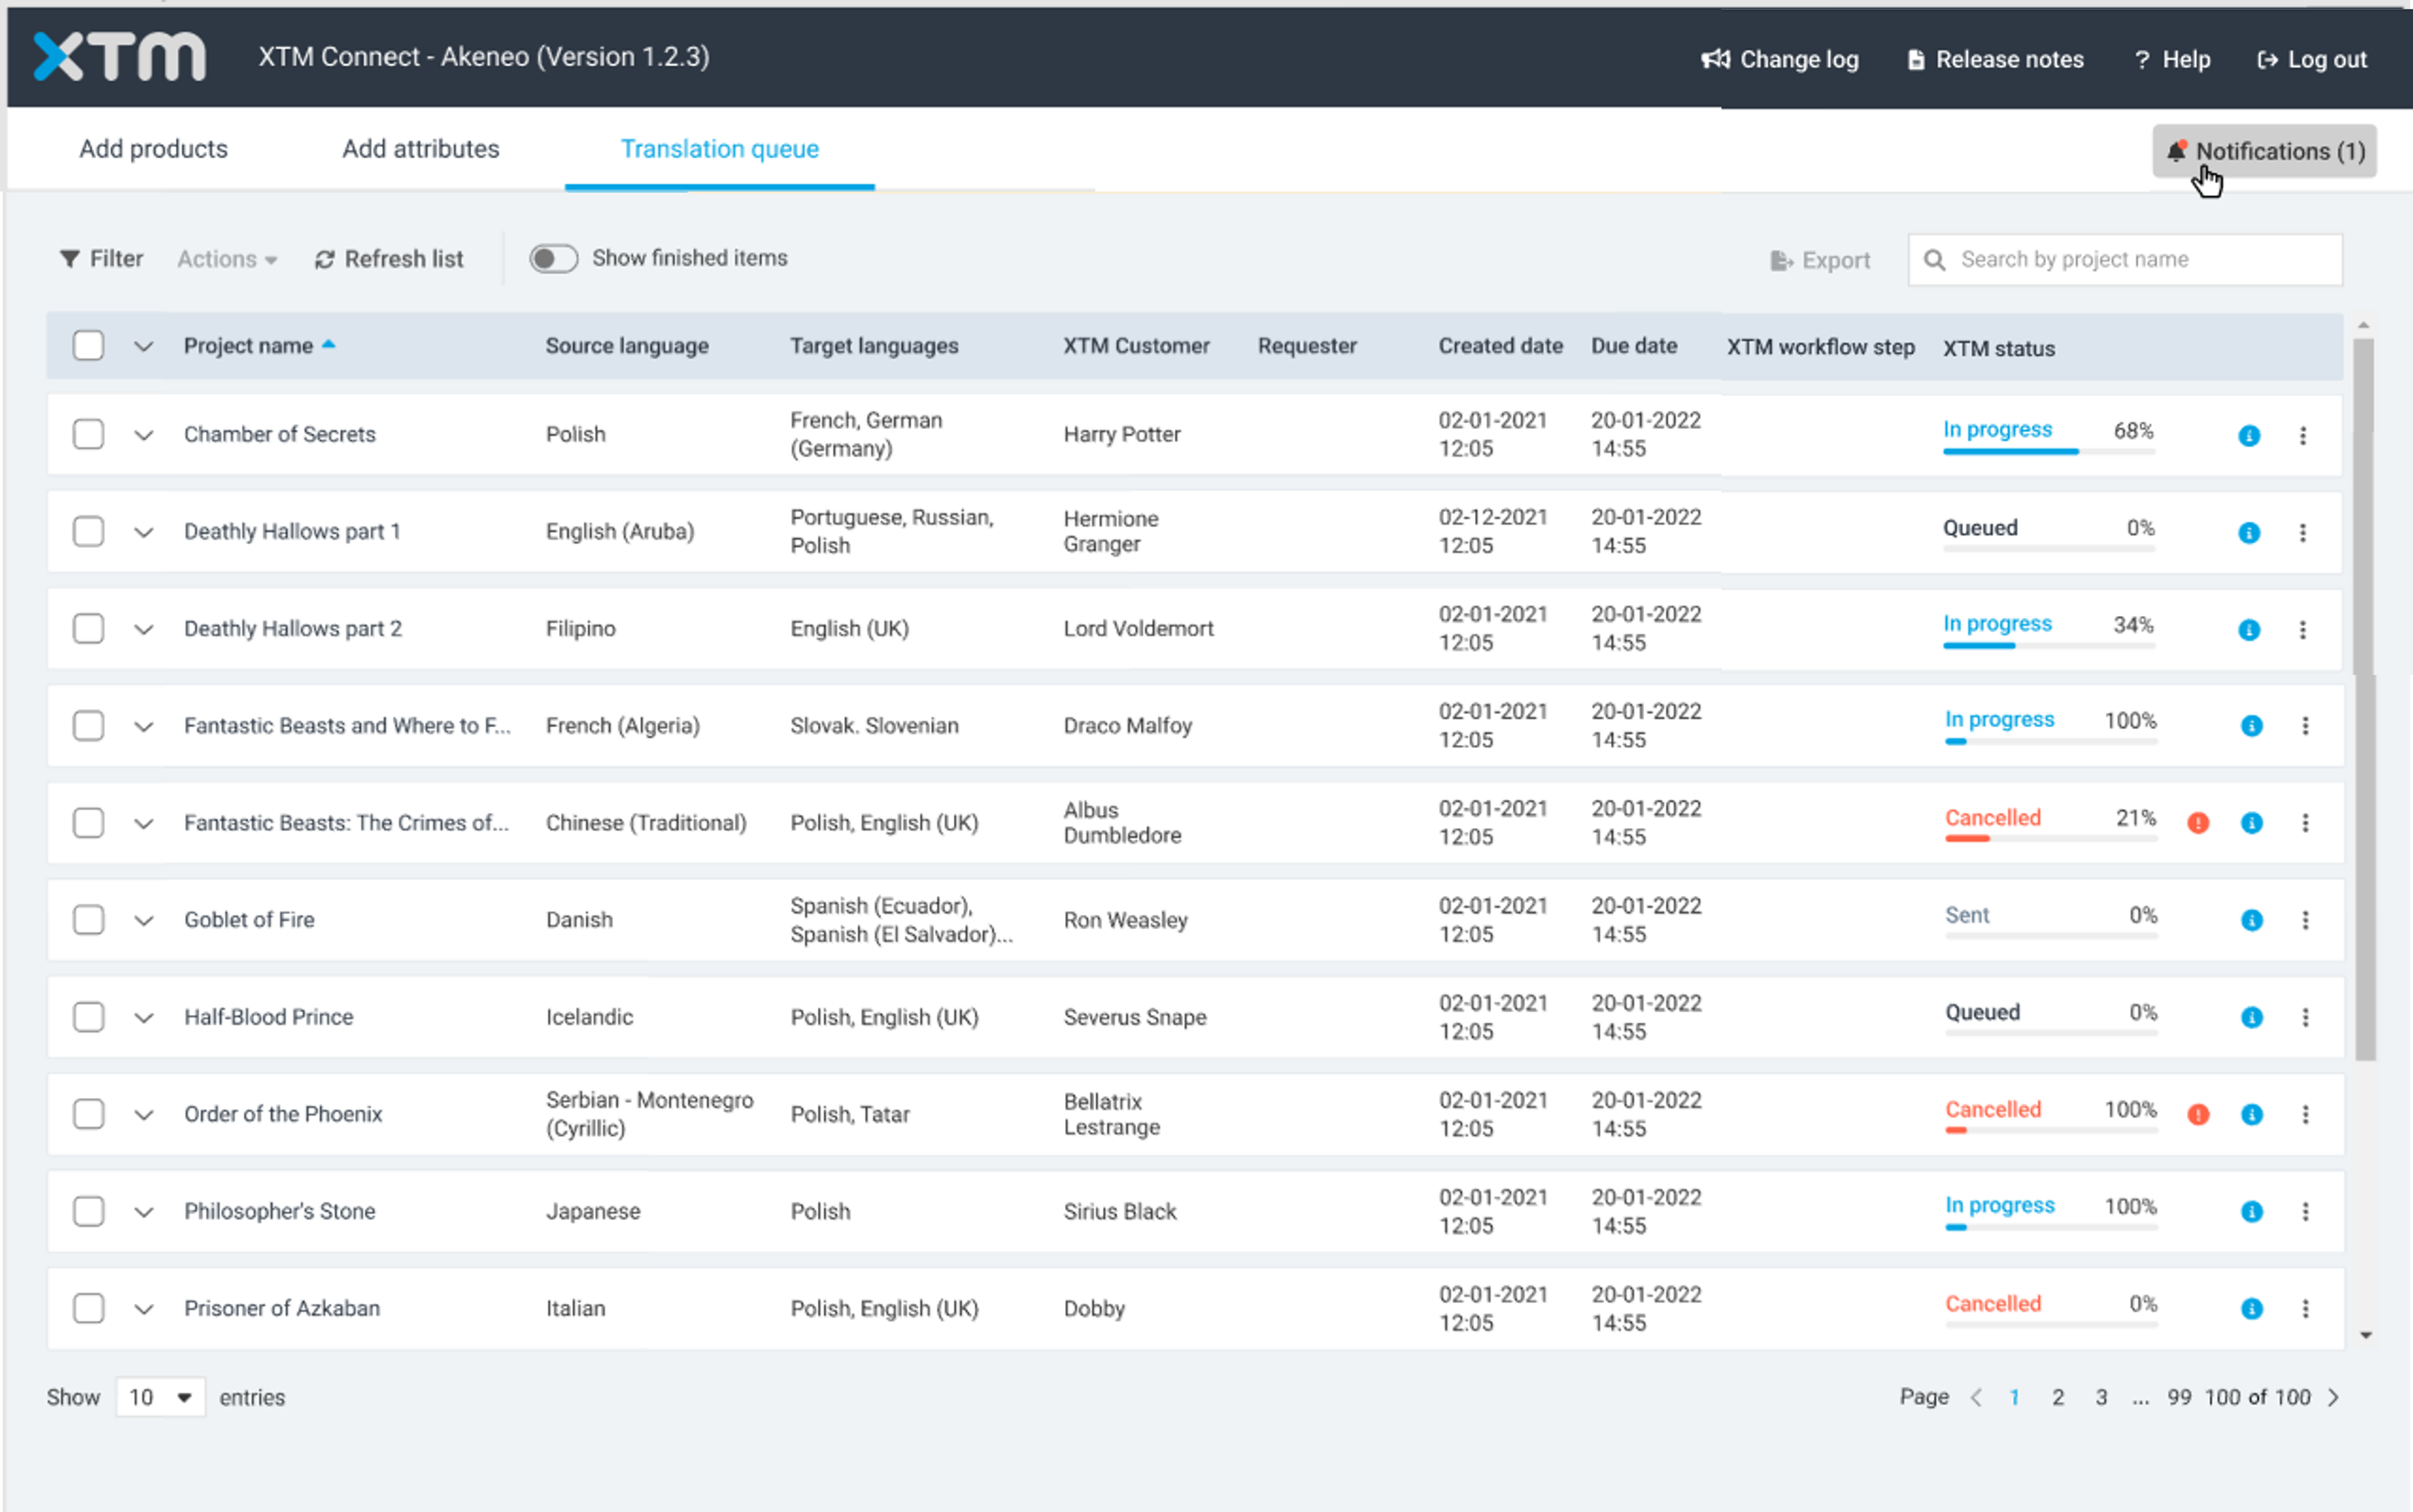This screenshot has height=1512, width=2413.
Task: Open info for Order of the Phoenix
Action: [x=2252, y=1114]
